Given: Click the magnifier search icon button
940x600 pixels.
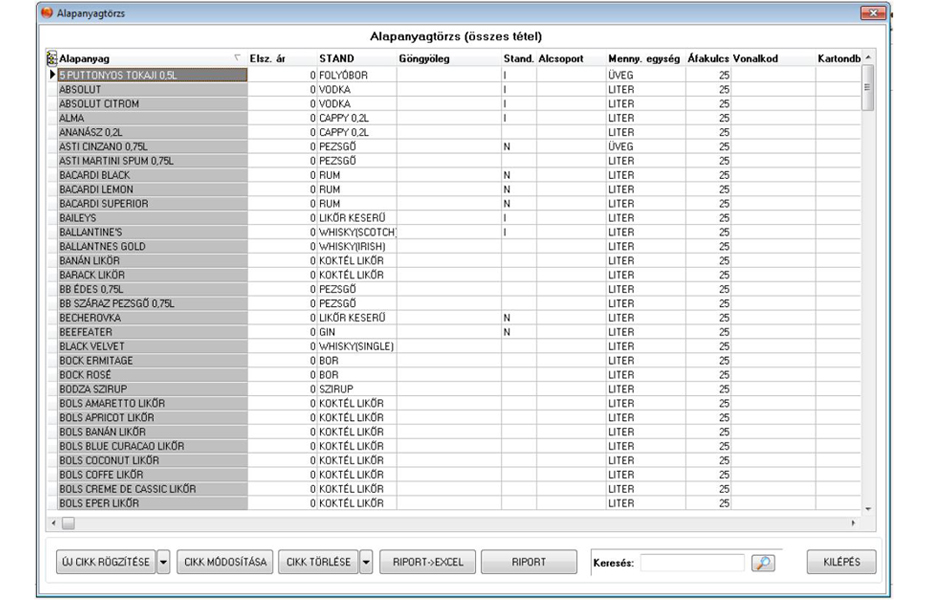Looking at the screenshot, I should (x=763, y=563).
